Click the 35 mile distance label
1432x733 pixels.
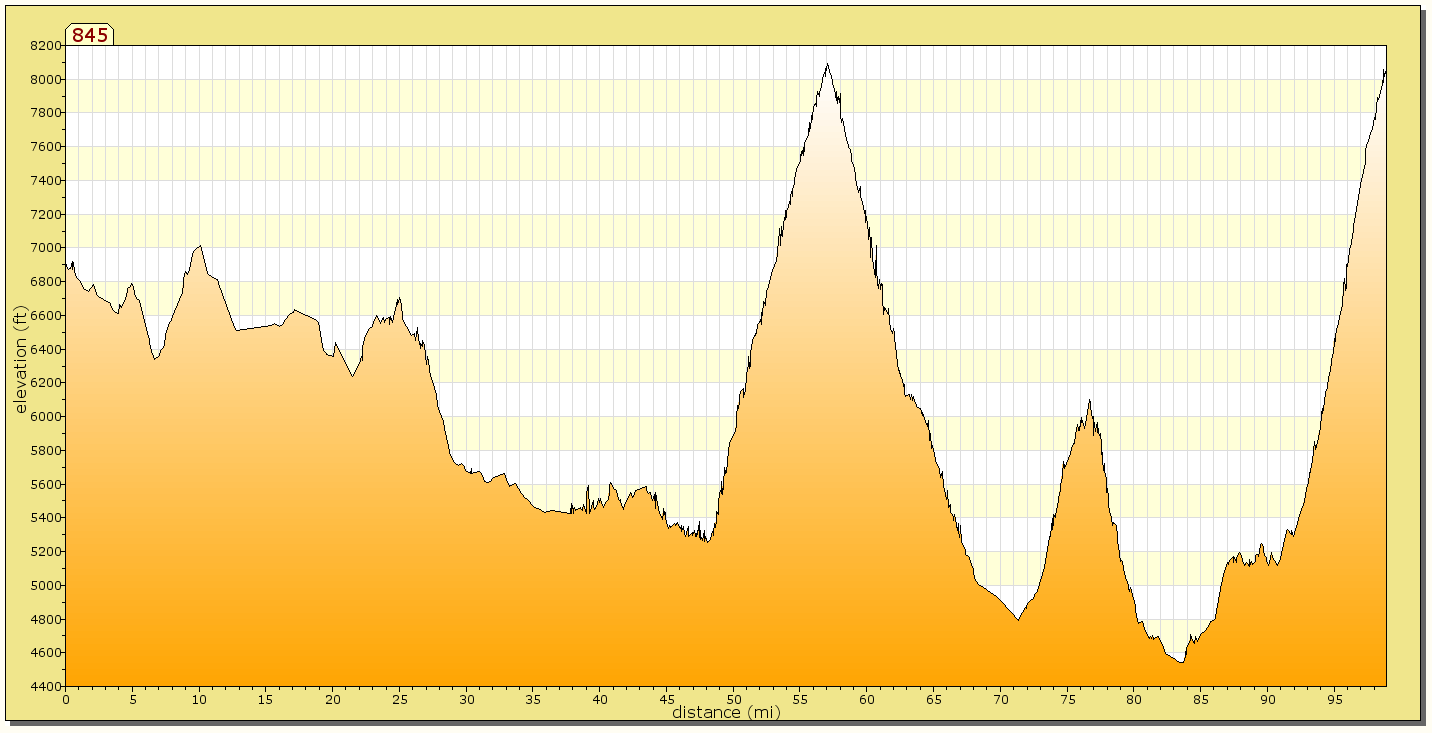tap(533, 700)
